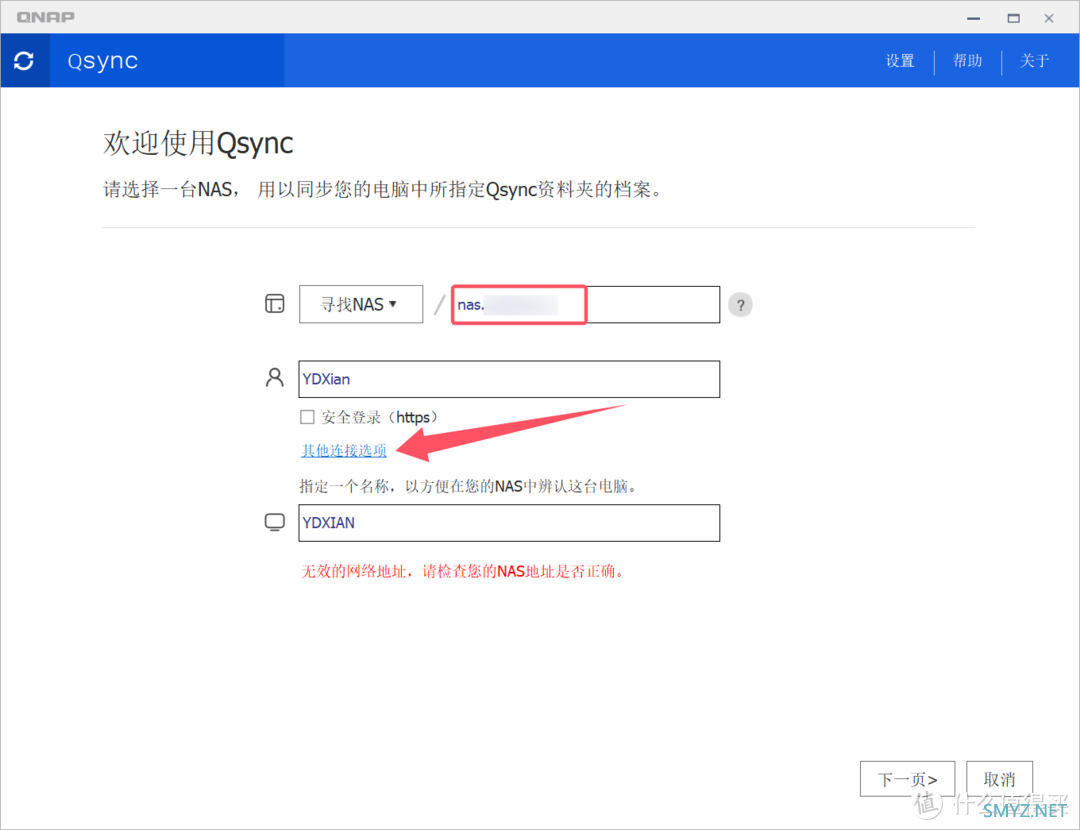Focus the computer name field containing YDXIAN

(x=509, y=523)
